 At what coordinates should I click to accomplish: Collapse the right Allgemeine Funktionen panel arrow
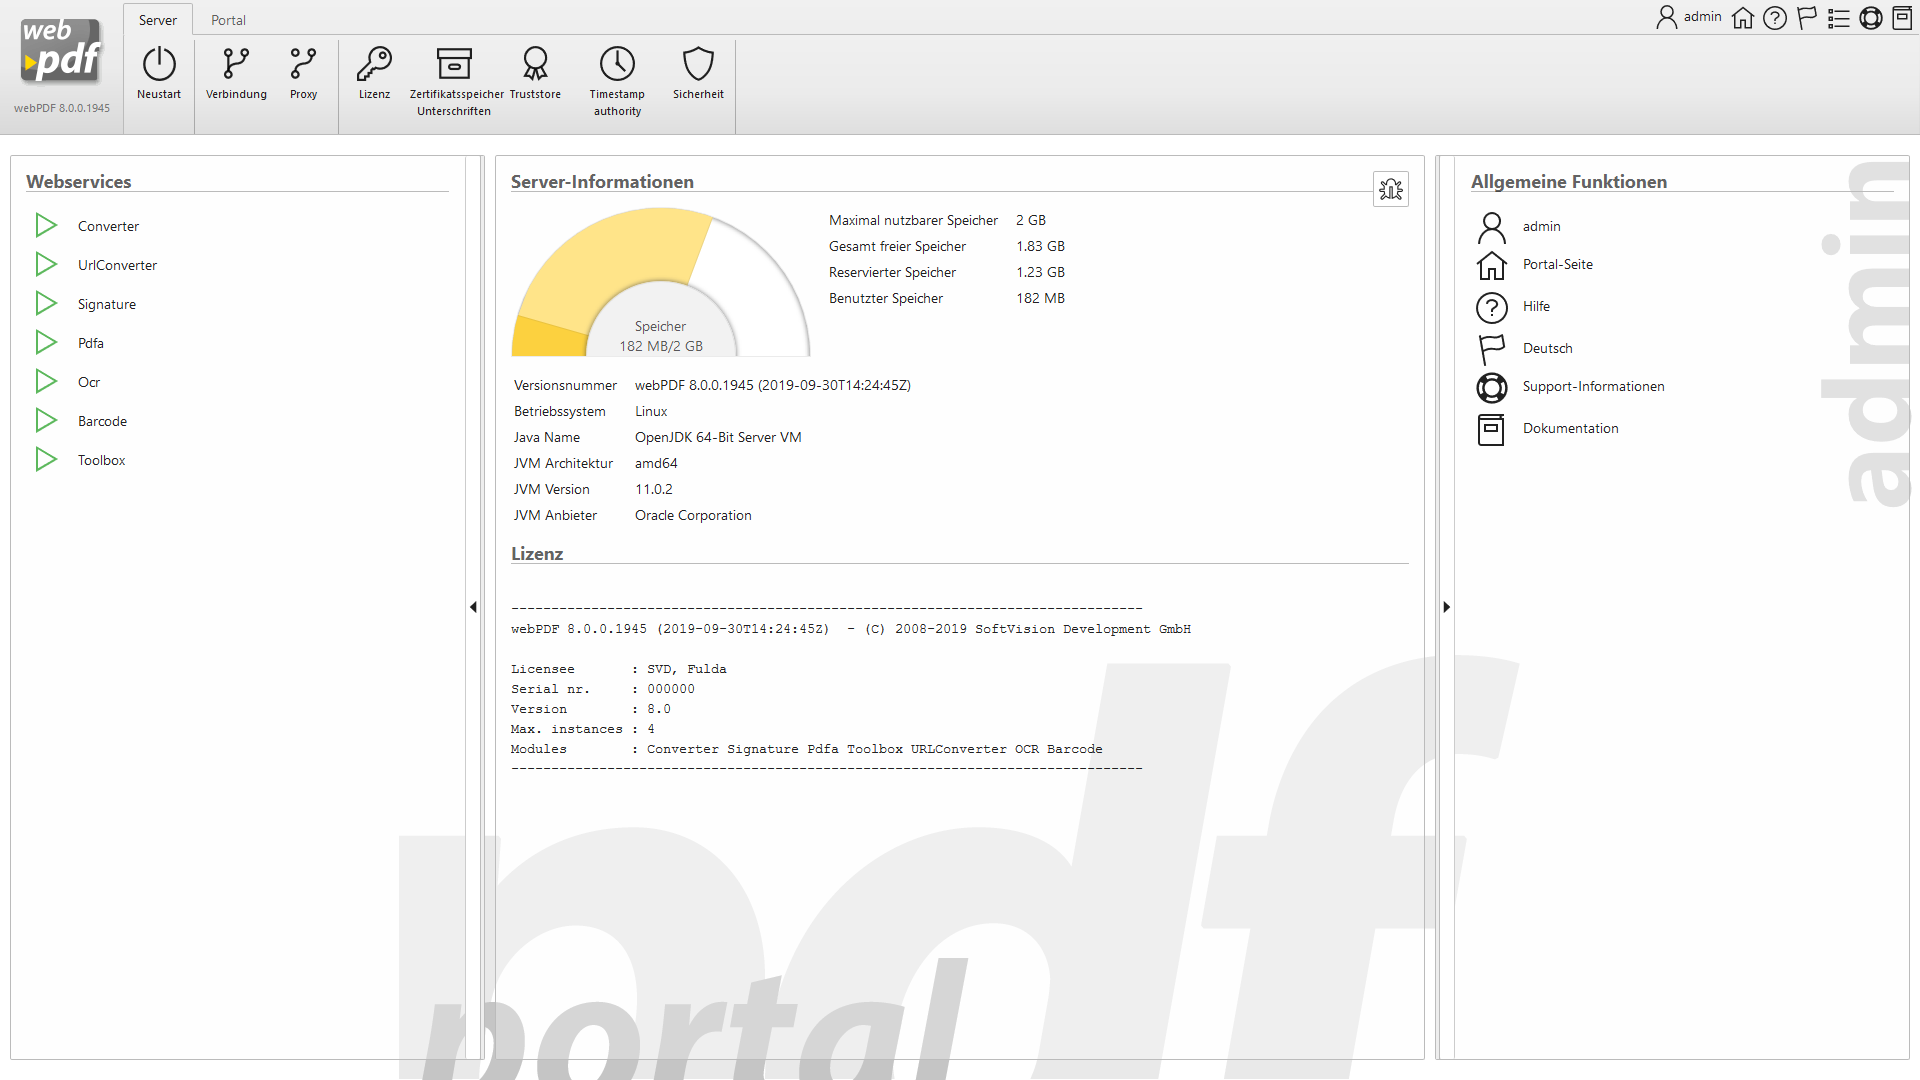(1446, 607)
